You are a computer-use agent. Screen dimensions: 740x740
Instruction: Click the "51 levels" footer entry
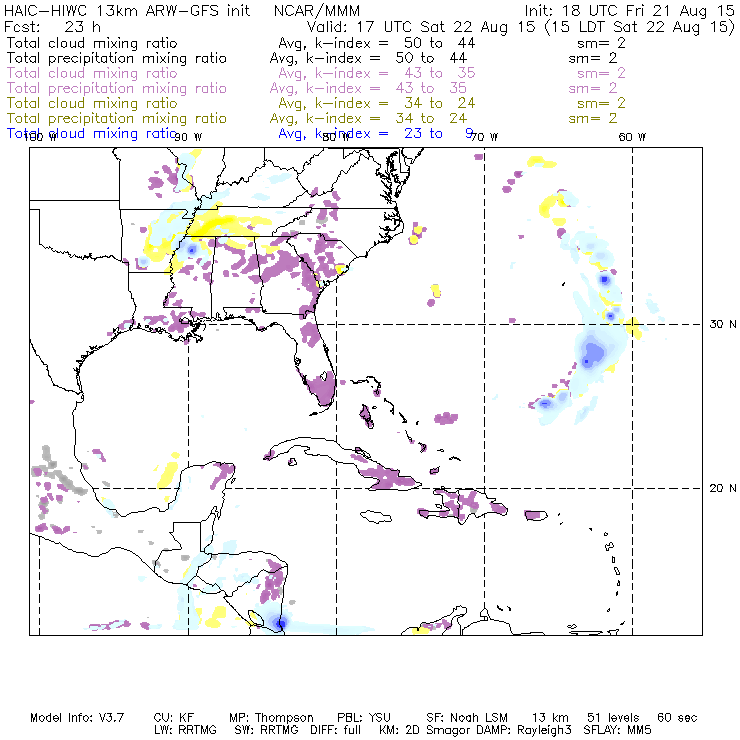[613, 718]
